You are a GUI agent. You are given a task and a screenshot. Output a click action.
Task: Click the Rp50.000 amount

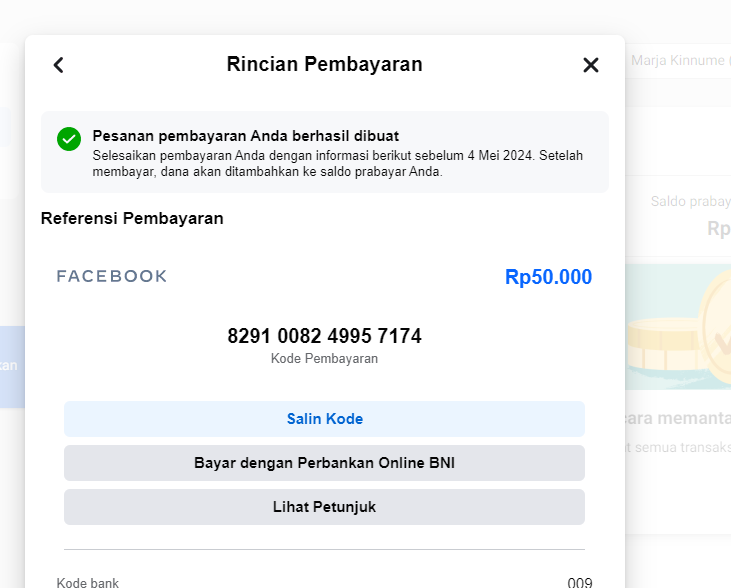click(548, 277)
